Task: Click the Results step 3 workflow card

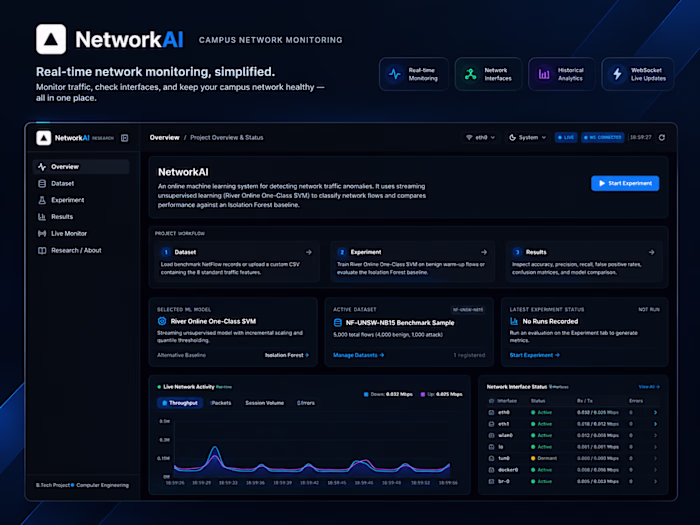Action: (584, 262)
